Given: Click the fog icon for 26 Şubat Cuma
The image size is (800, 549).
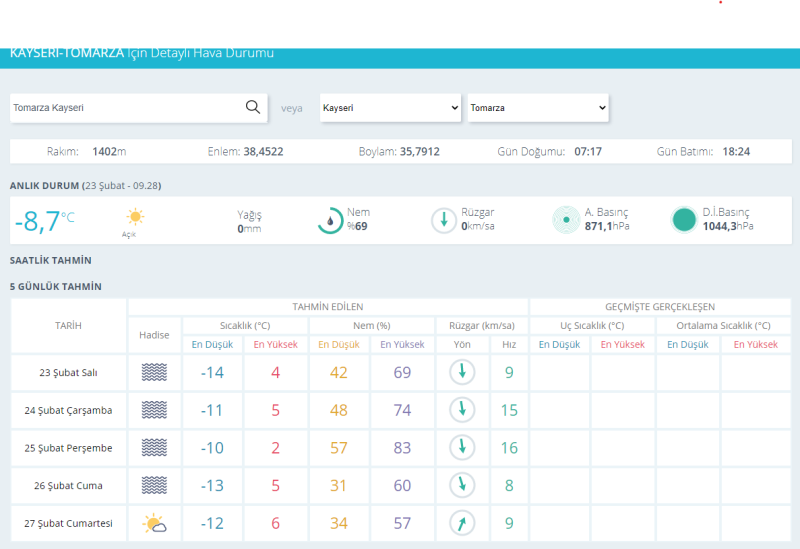Looking at the screenshot, I should pyautogui.click(x=154, y=485).
